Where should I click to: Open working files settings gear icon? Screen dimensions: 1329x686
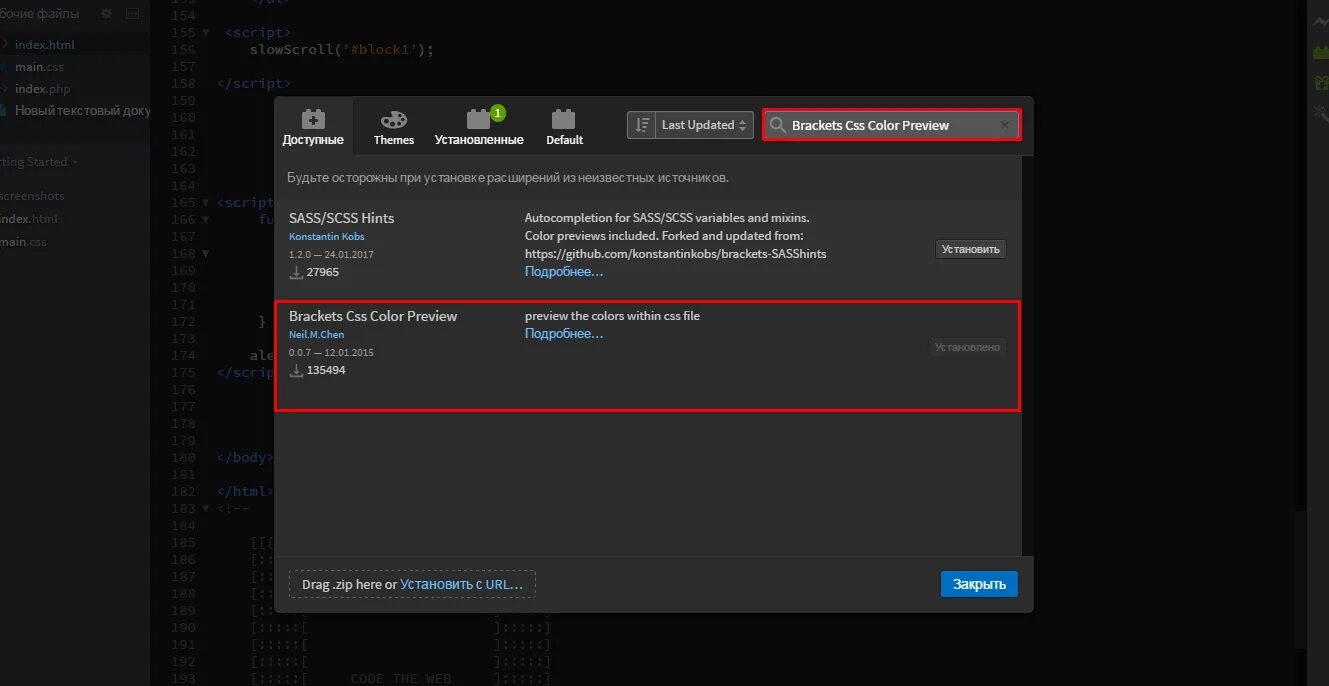[108, 15]
